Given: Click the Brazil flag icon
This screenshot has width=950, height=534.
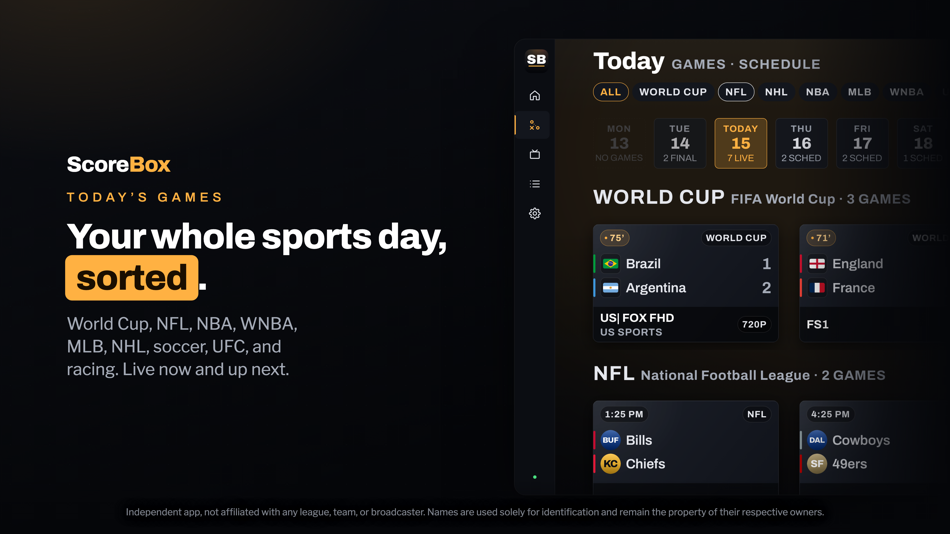Looking at the screenshot, I should tap(611, 264).
